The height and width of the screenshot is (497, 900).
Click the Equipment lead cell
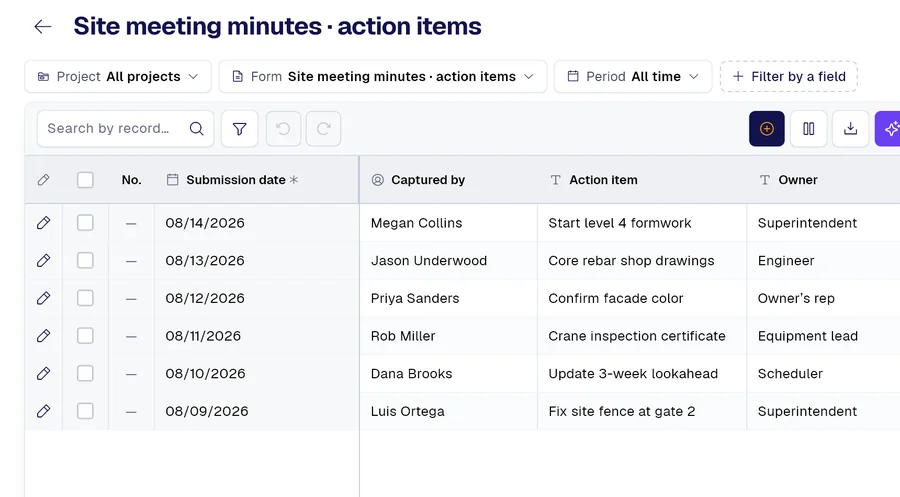(x=824, y=336)
